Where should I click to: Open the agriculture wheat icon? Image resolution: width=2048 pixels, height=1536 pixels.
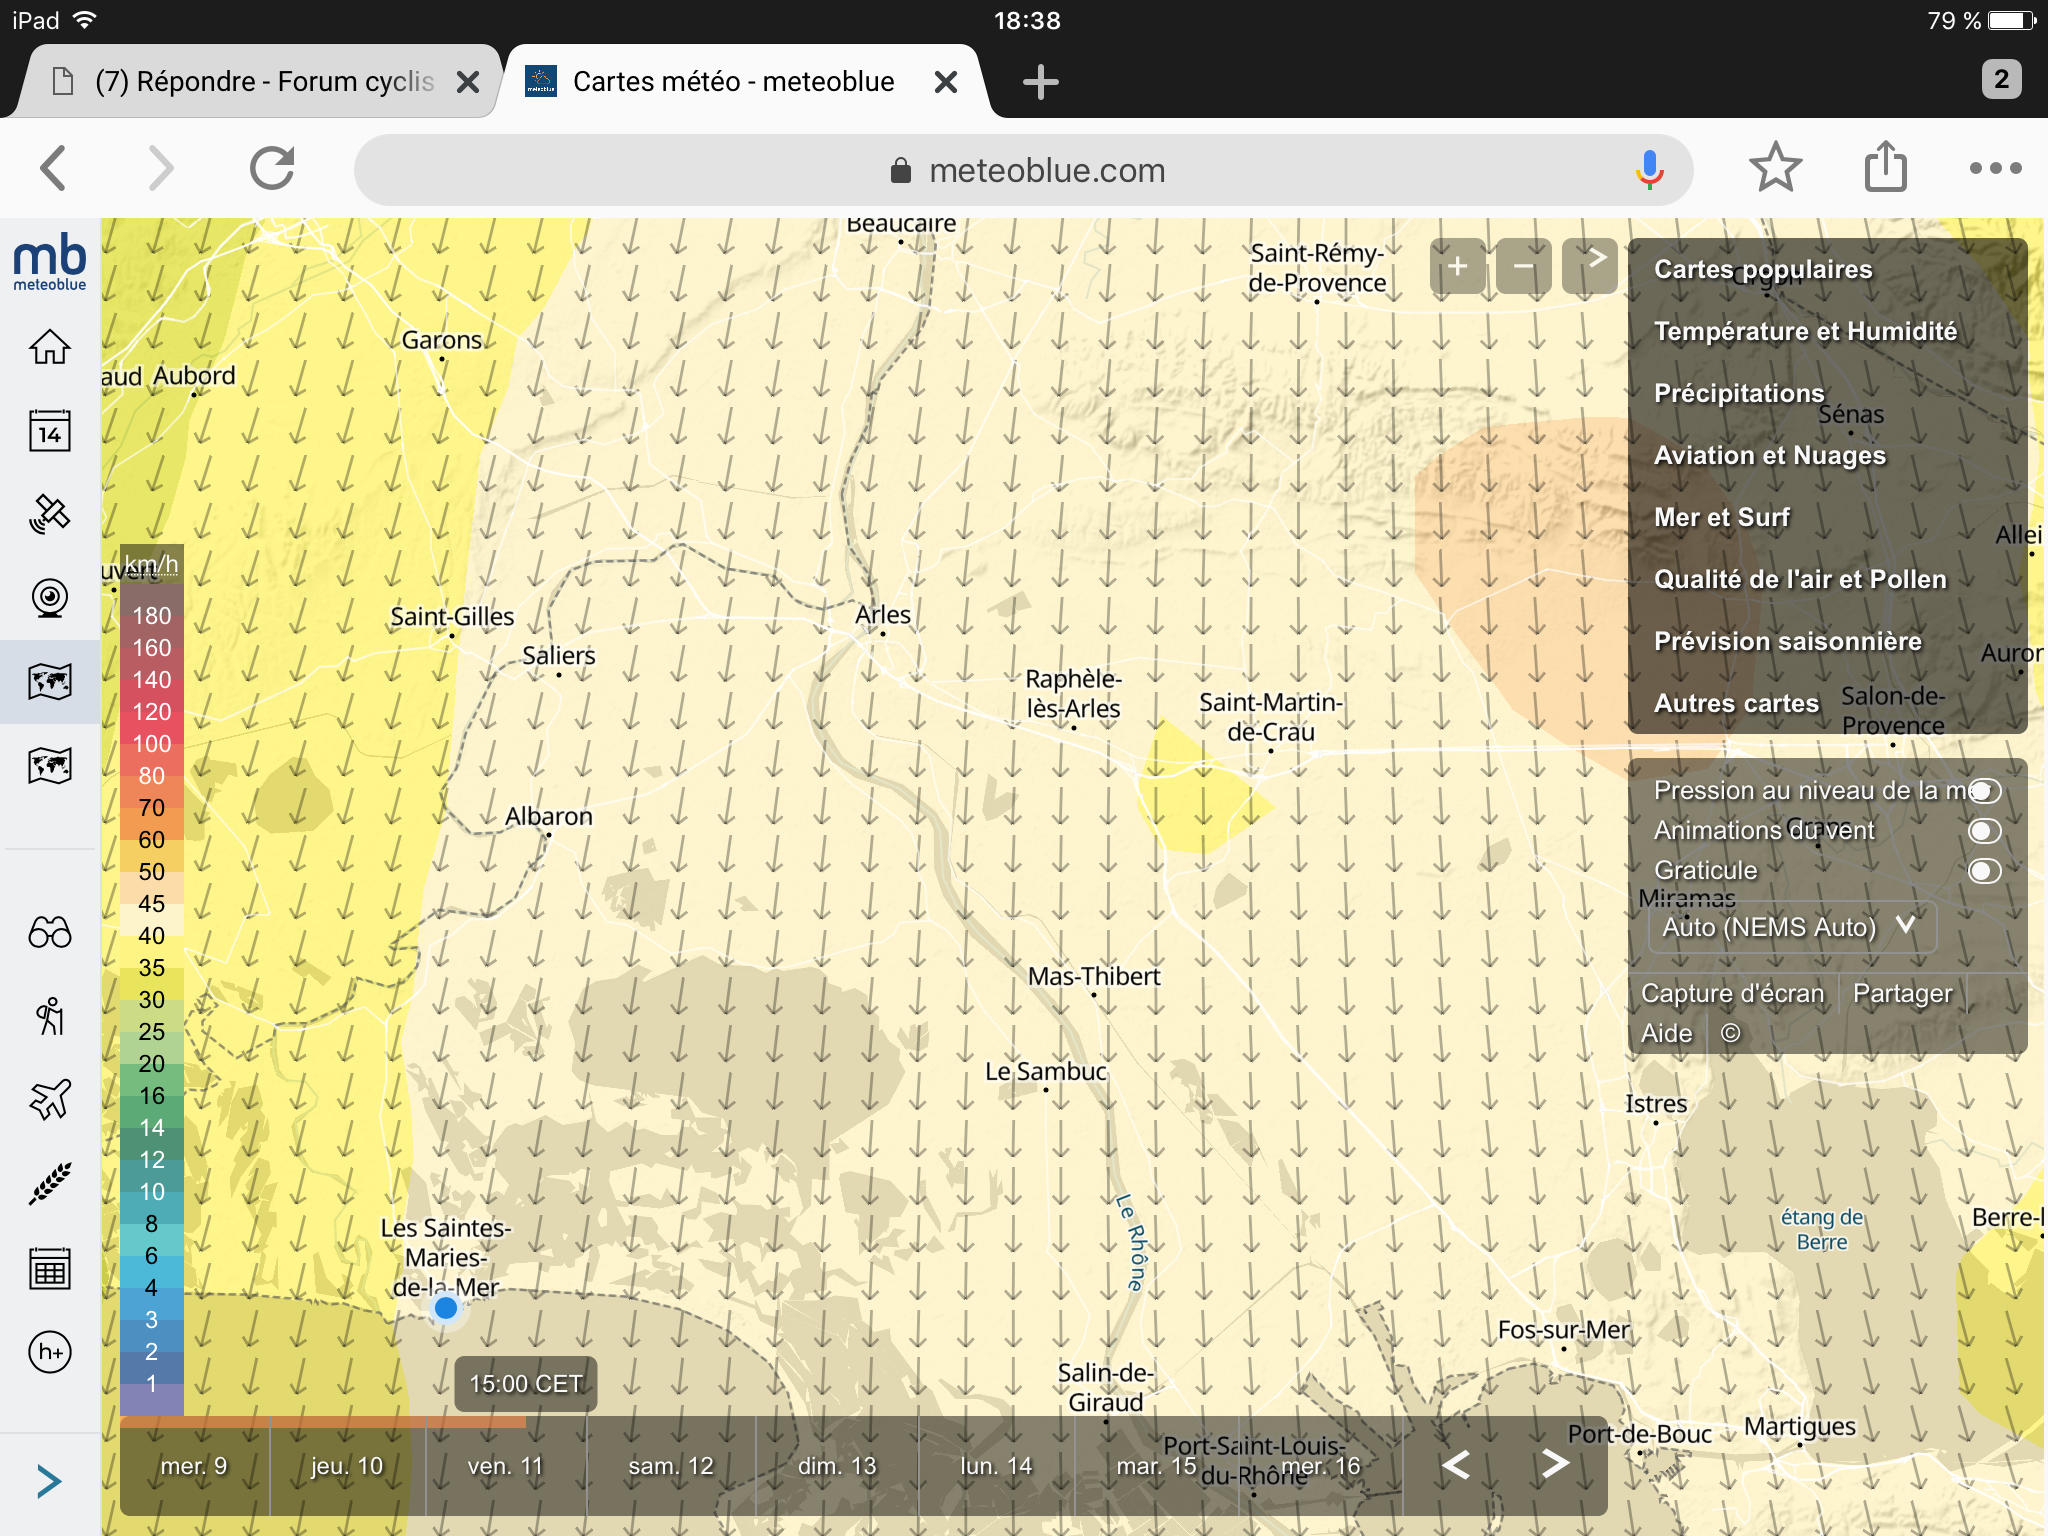tap(49, 1184)
